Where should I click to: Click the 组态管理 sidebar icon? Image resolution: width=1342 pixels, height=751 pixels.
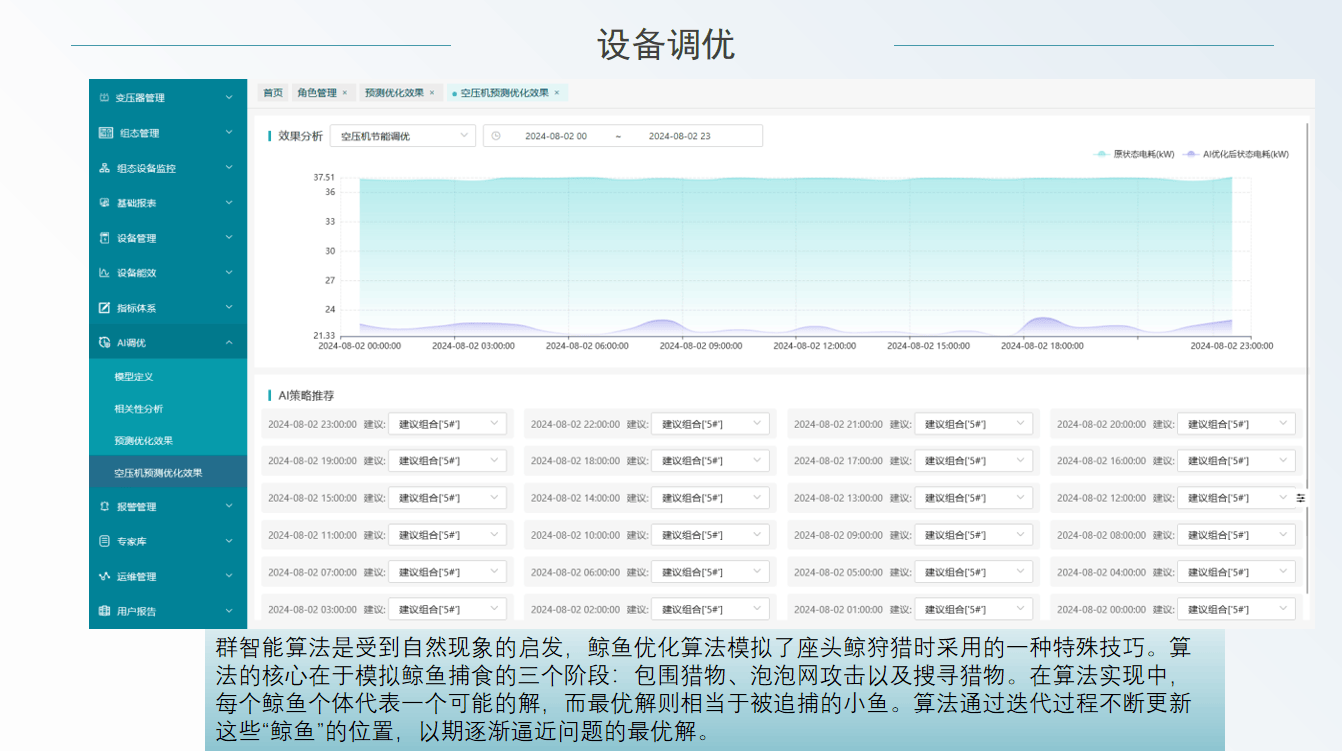click(106, 133)
